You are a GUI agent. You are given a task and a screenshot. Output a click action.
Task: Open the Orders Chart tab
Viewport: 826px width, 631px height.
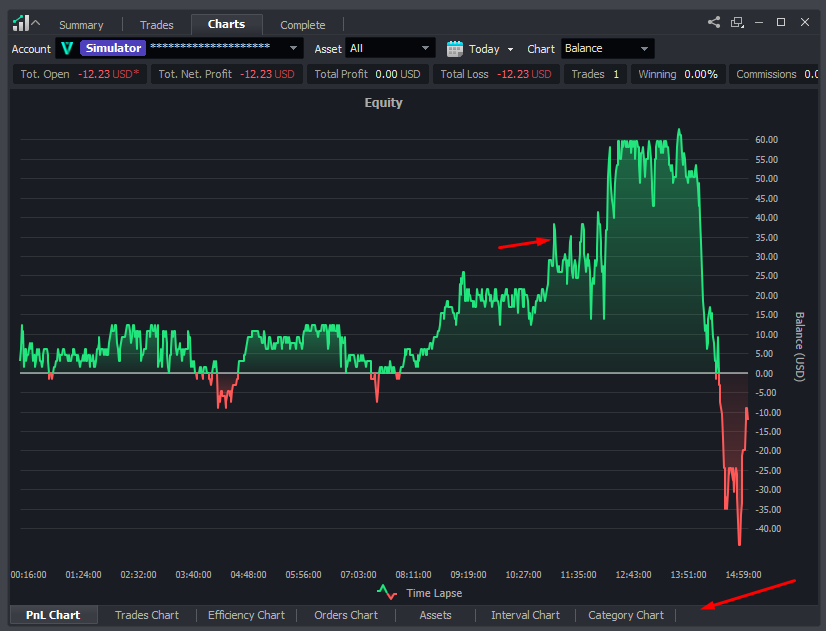click(x=346, y=615)
